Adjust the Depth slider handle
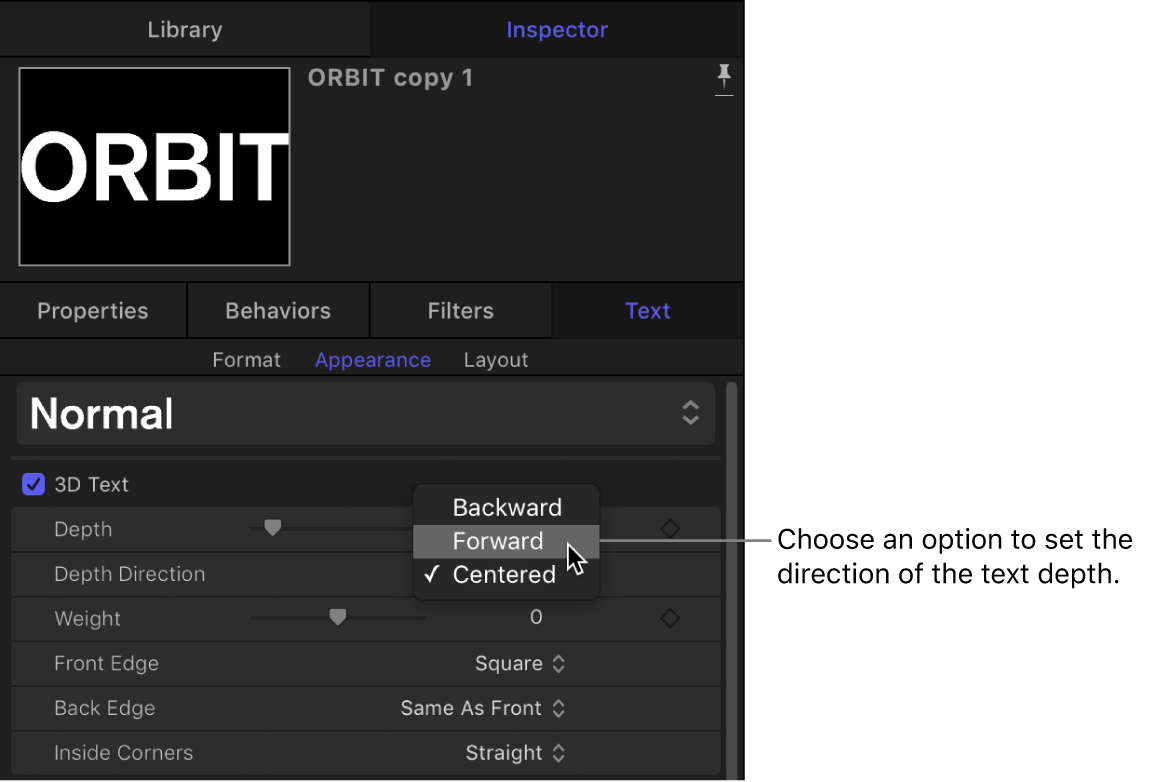 pos(272,529)
